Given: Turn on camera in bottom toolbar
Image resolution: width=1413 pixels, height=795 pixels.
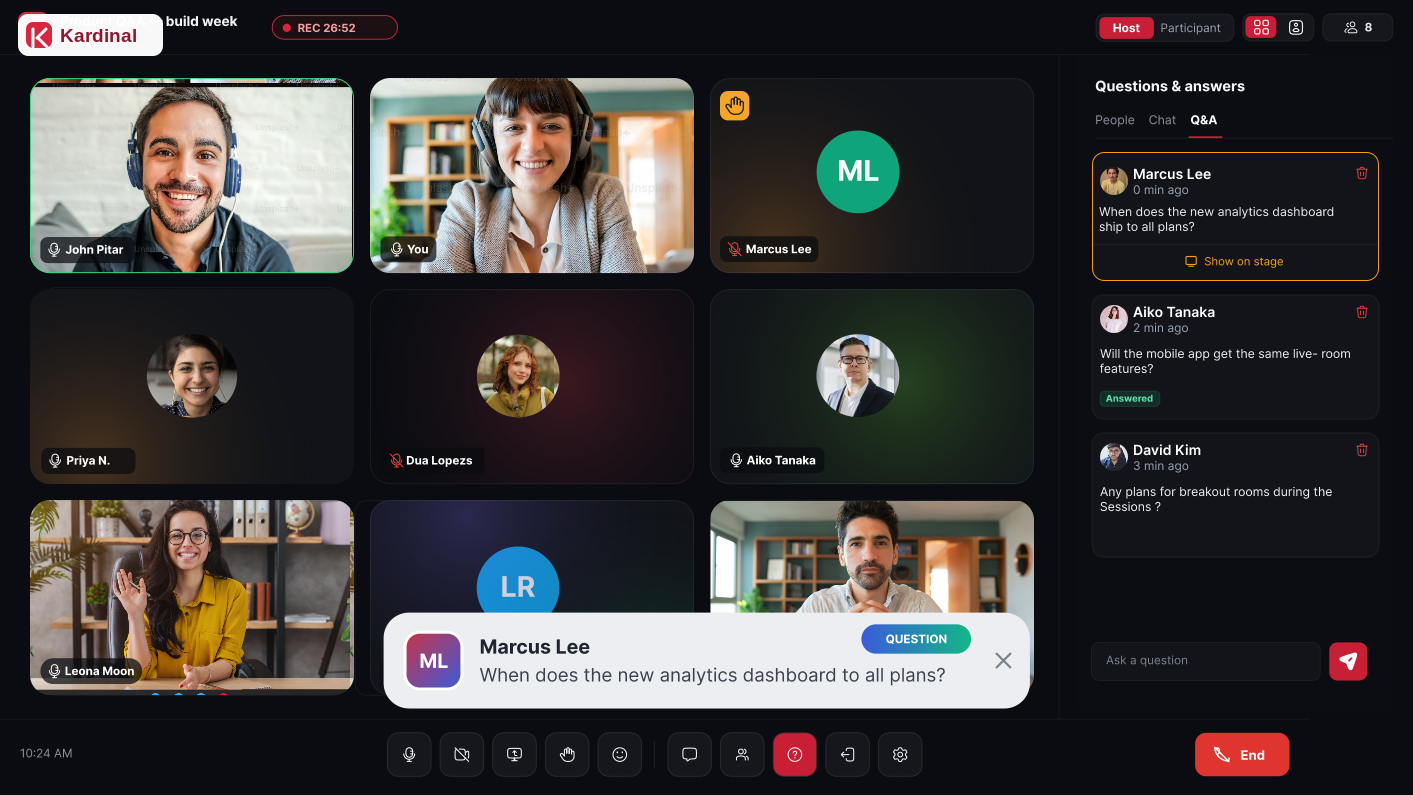Looking at the screenshot, I should pos(462,755).
